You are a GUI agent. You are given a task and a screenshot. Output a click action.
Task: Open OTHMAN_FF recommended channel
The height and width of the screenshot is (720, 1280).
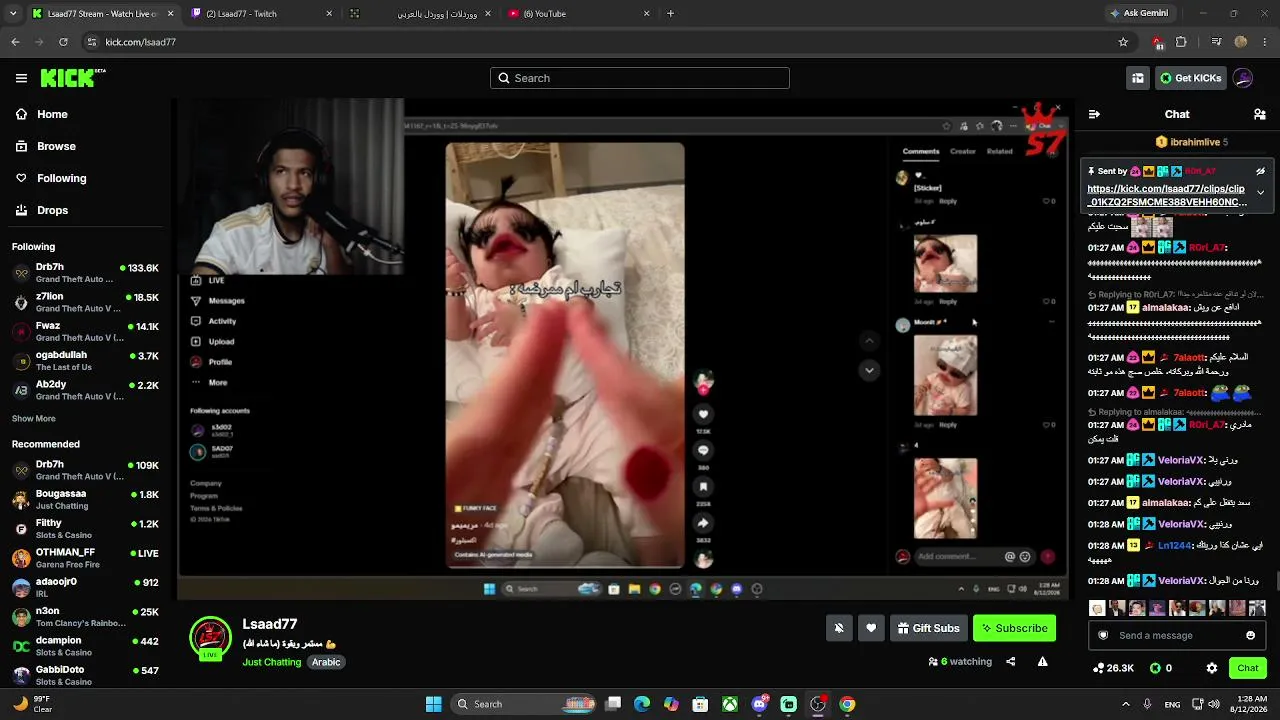(x=86, y=557)
